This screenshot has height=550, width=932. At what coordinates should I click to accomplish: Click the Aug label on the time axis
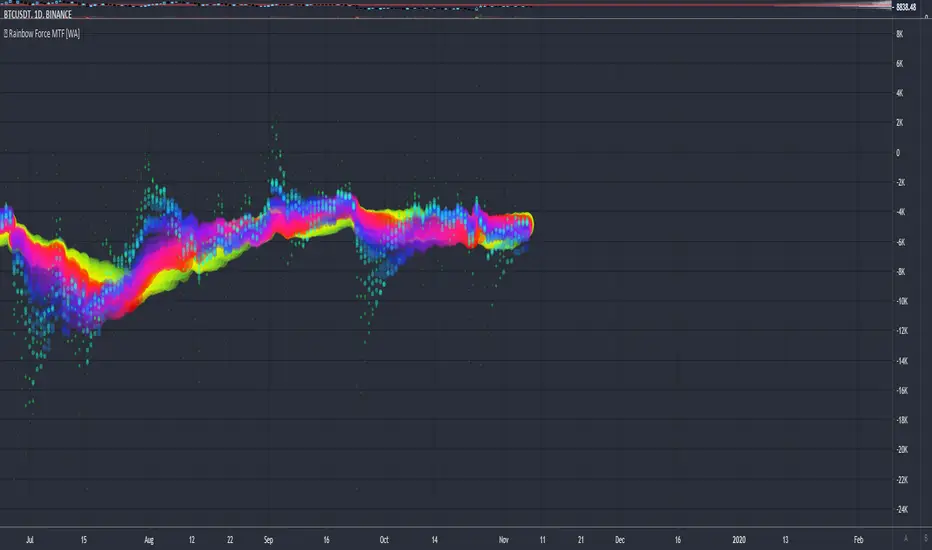coord(151,537)
